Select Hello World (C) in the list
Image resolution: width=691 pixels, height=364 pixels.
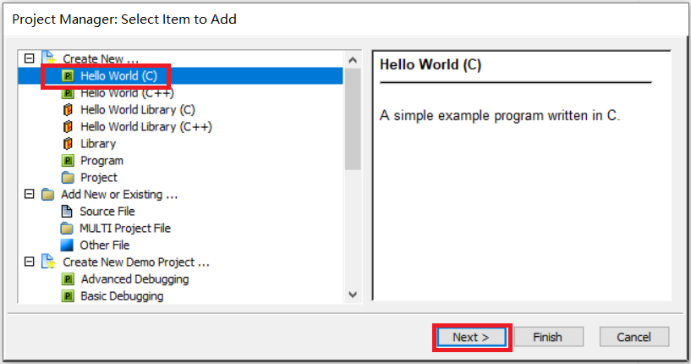coord(119,76)
